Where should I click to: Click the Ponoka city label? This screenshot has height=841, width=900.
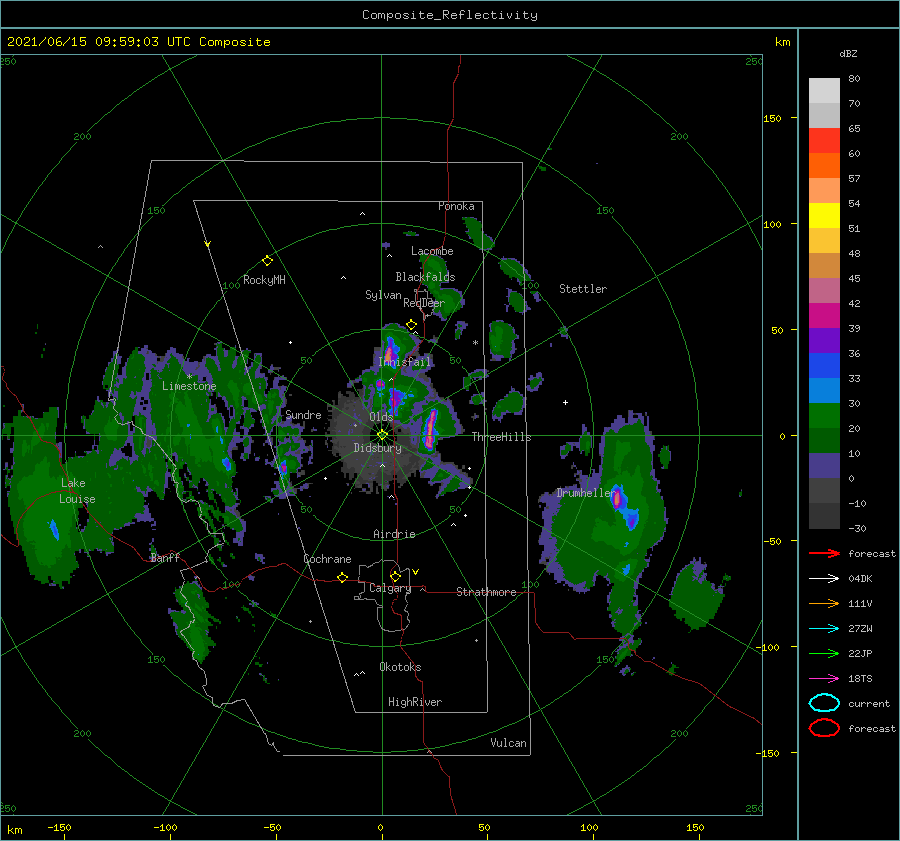(456, 206)
